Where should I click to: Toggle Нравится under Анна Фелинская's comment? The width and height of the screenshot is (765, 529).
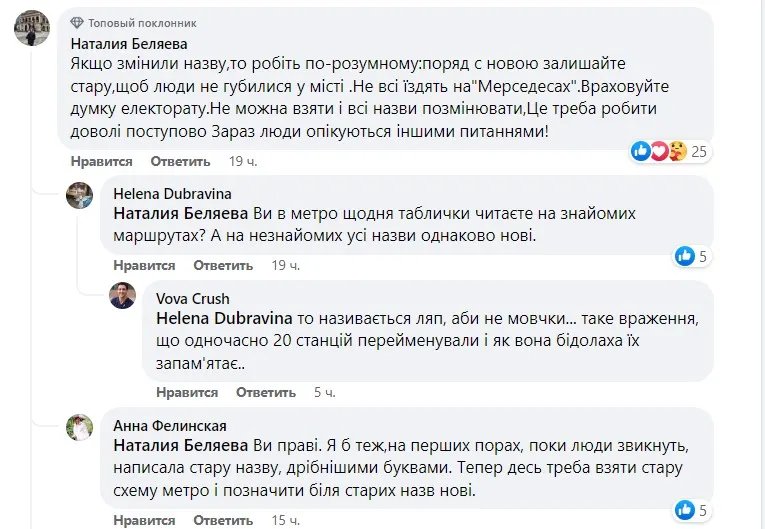pos(144,520)
